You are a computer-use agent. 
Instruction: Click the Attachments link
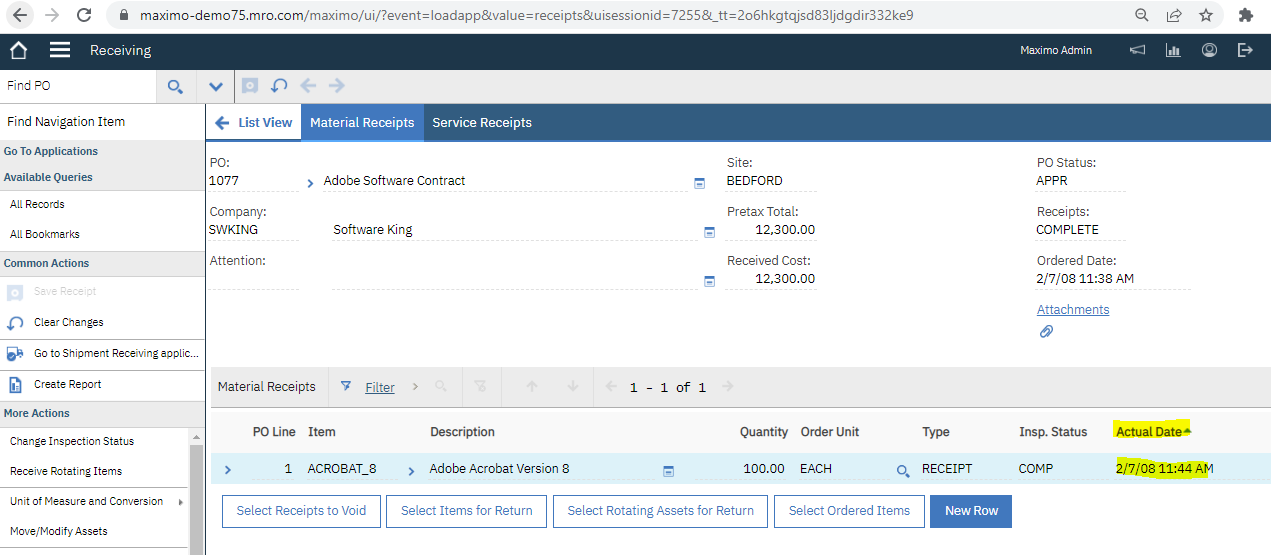(x=1073, y=309)
